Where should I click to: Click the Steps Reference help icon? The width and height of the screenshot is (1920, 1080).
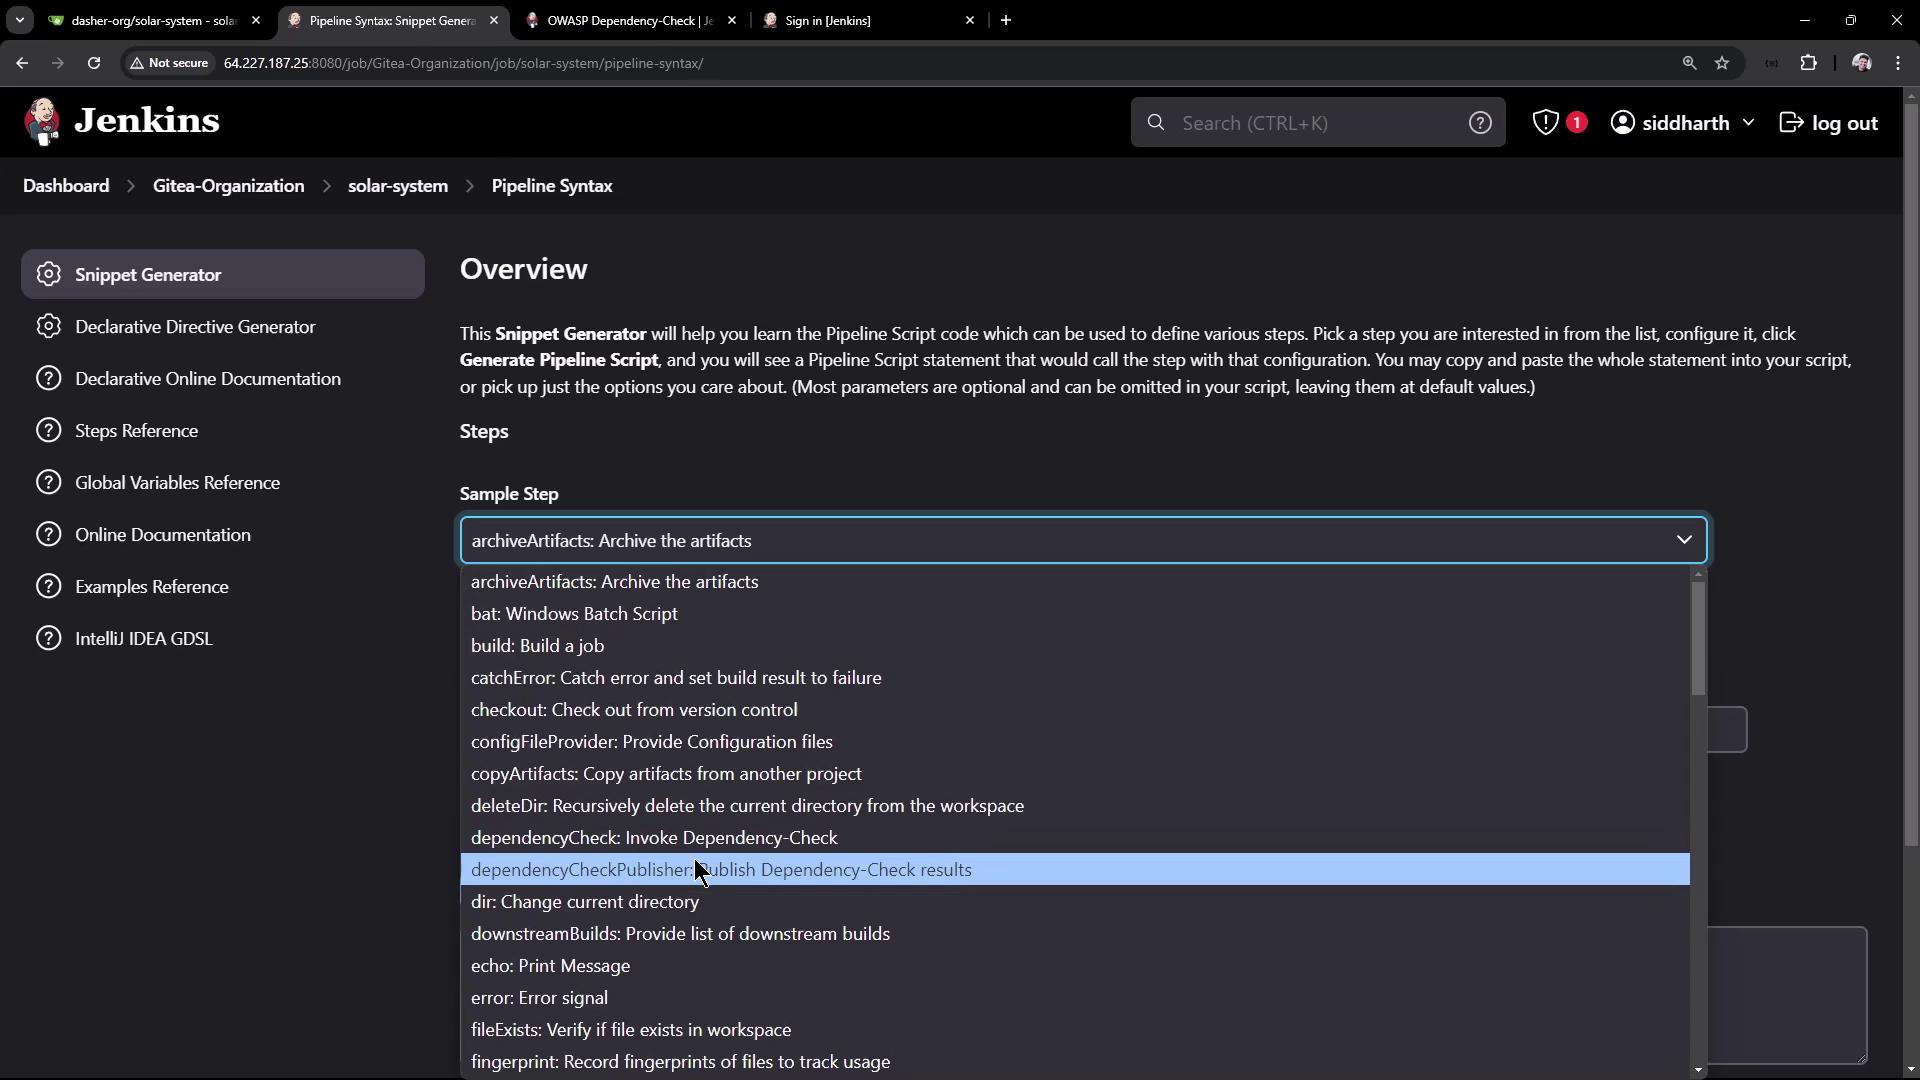click(x=48, y=430)
